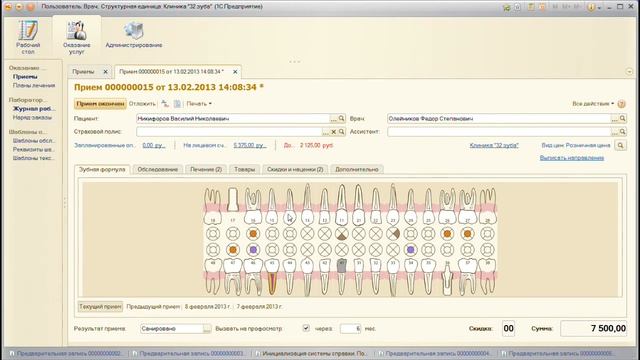Switch to the Приемы tab
Screen dimensions: 640x360
point(83,71)
